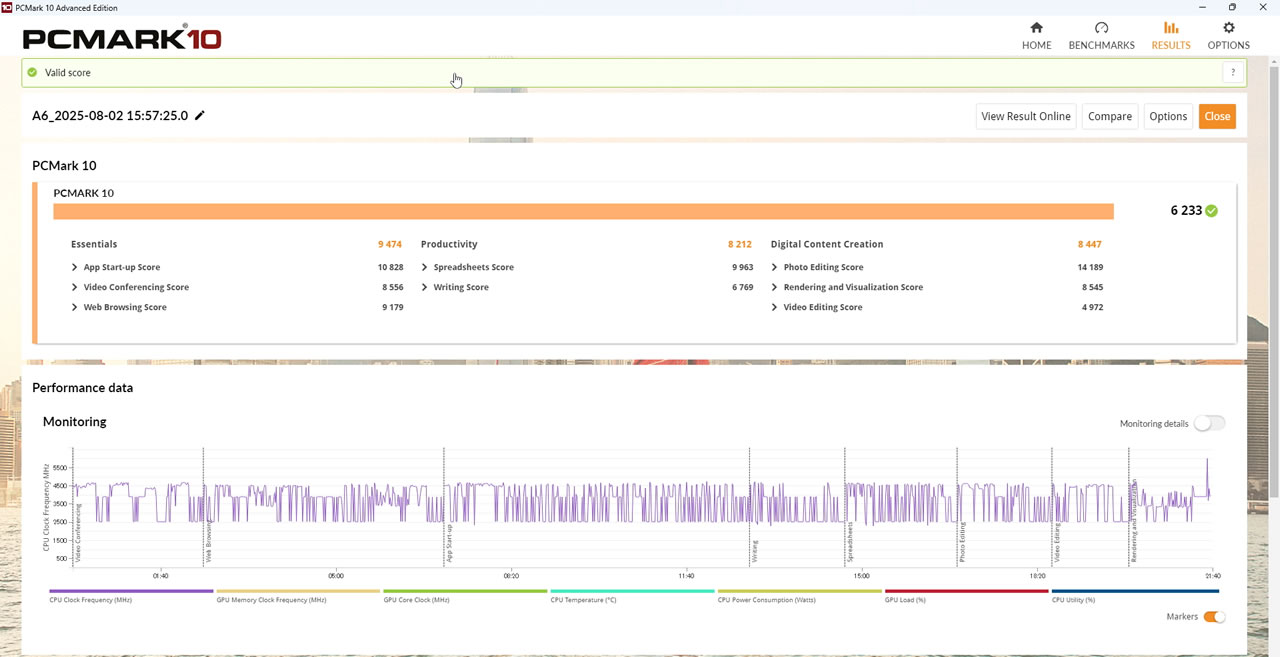Click the Writing value 6 769
1280x657 pixels.
click(741, 287)
